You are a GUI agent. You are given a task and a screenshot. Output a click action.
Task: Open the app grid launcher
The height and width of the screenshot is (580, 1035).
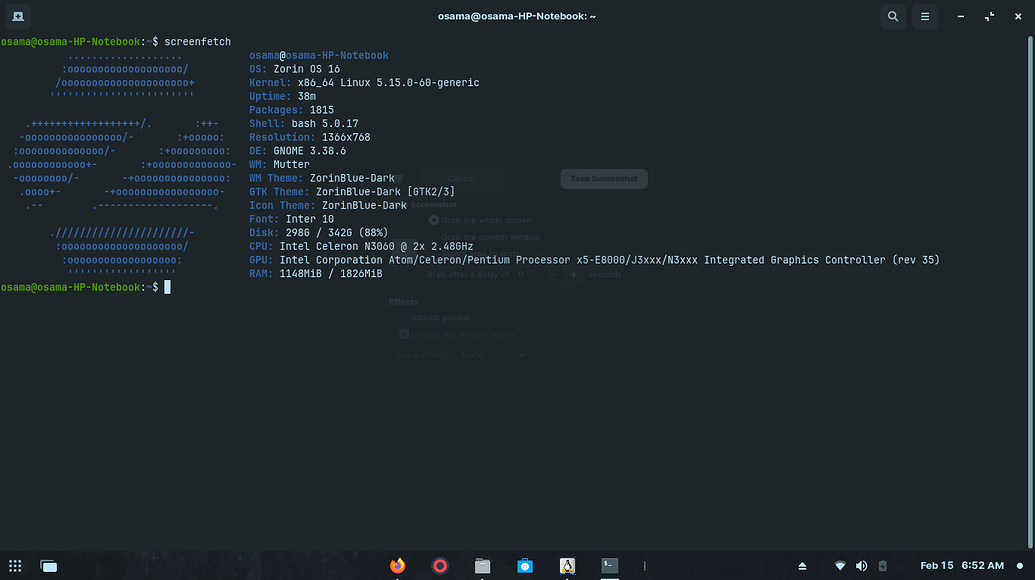pos(15,566)
